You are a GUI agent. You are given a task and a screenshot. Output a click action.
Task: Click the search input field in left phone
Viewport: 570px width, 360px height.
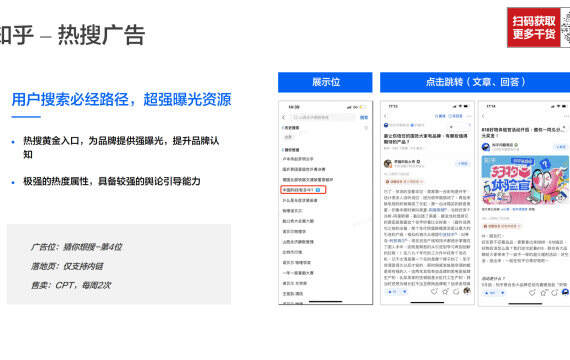323,117
